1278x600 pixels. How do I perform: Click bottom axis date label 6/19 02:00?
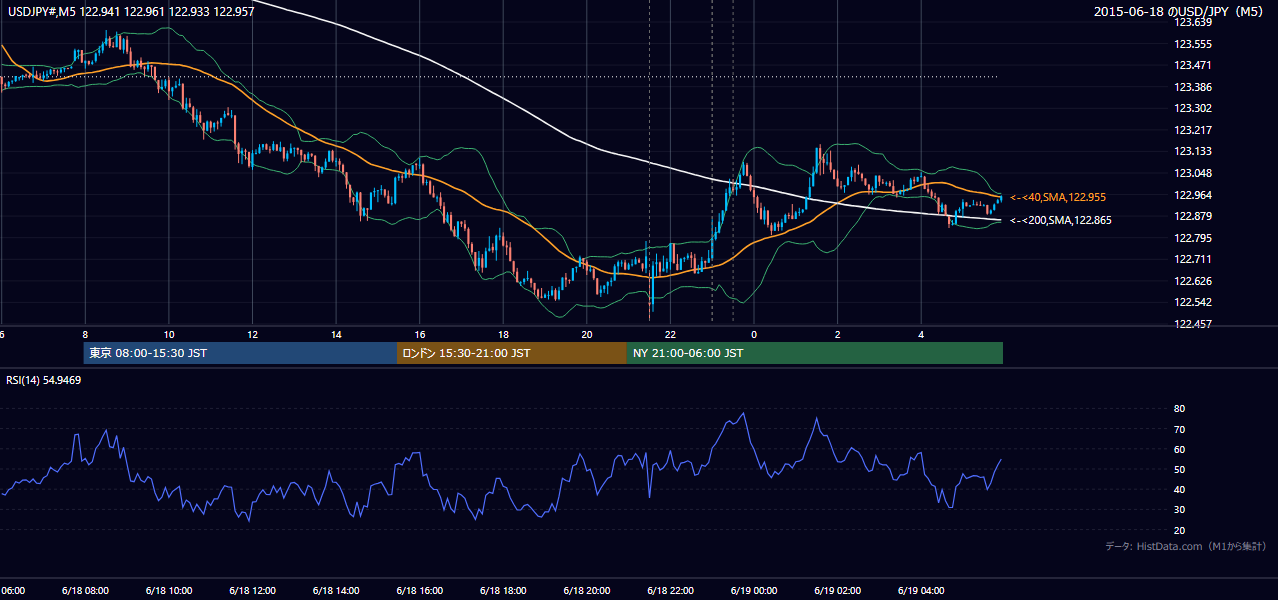pos(837,590)
